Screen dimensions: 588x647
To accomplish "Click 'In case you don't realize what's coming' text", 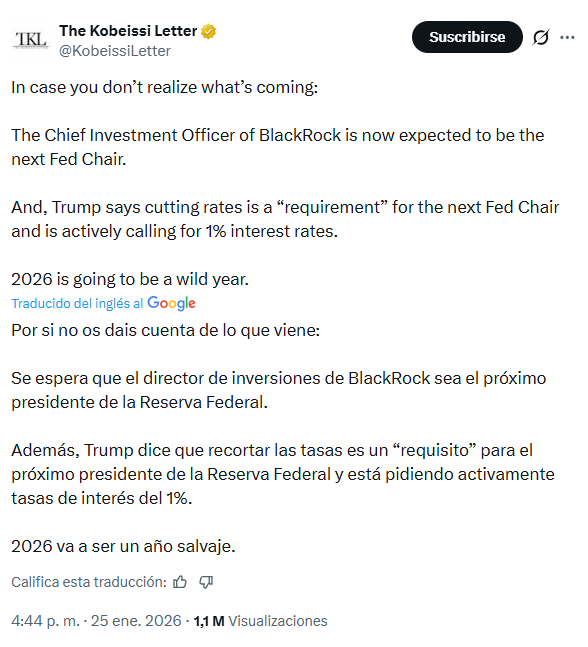I will point(165,87).
